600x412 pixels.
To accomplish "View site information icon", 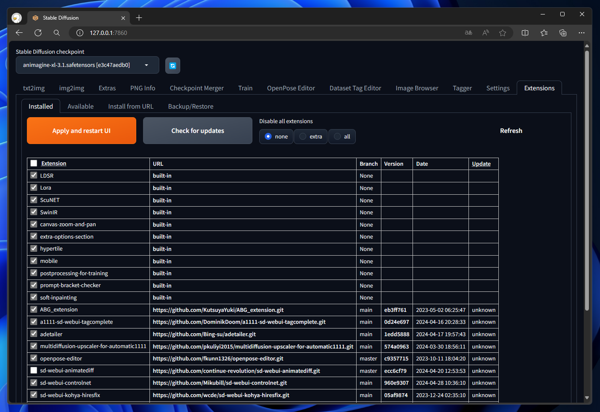I will [80, 33].
